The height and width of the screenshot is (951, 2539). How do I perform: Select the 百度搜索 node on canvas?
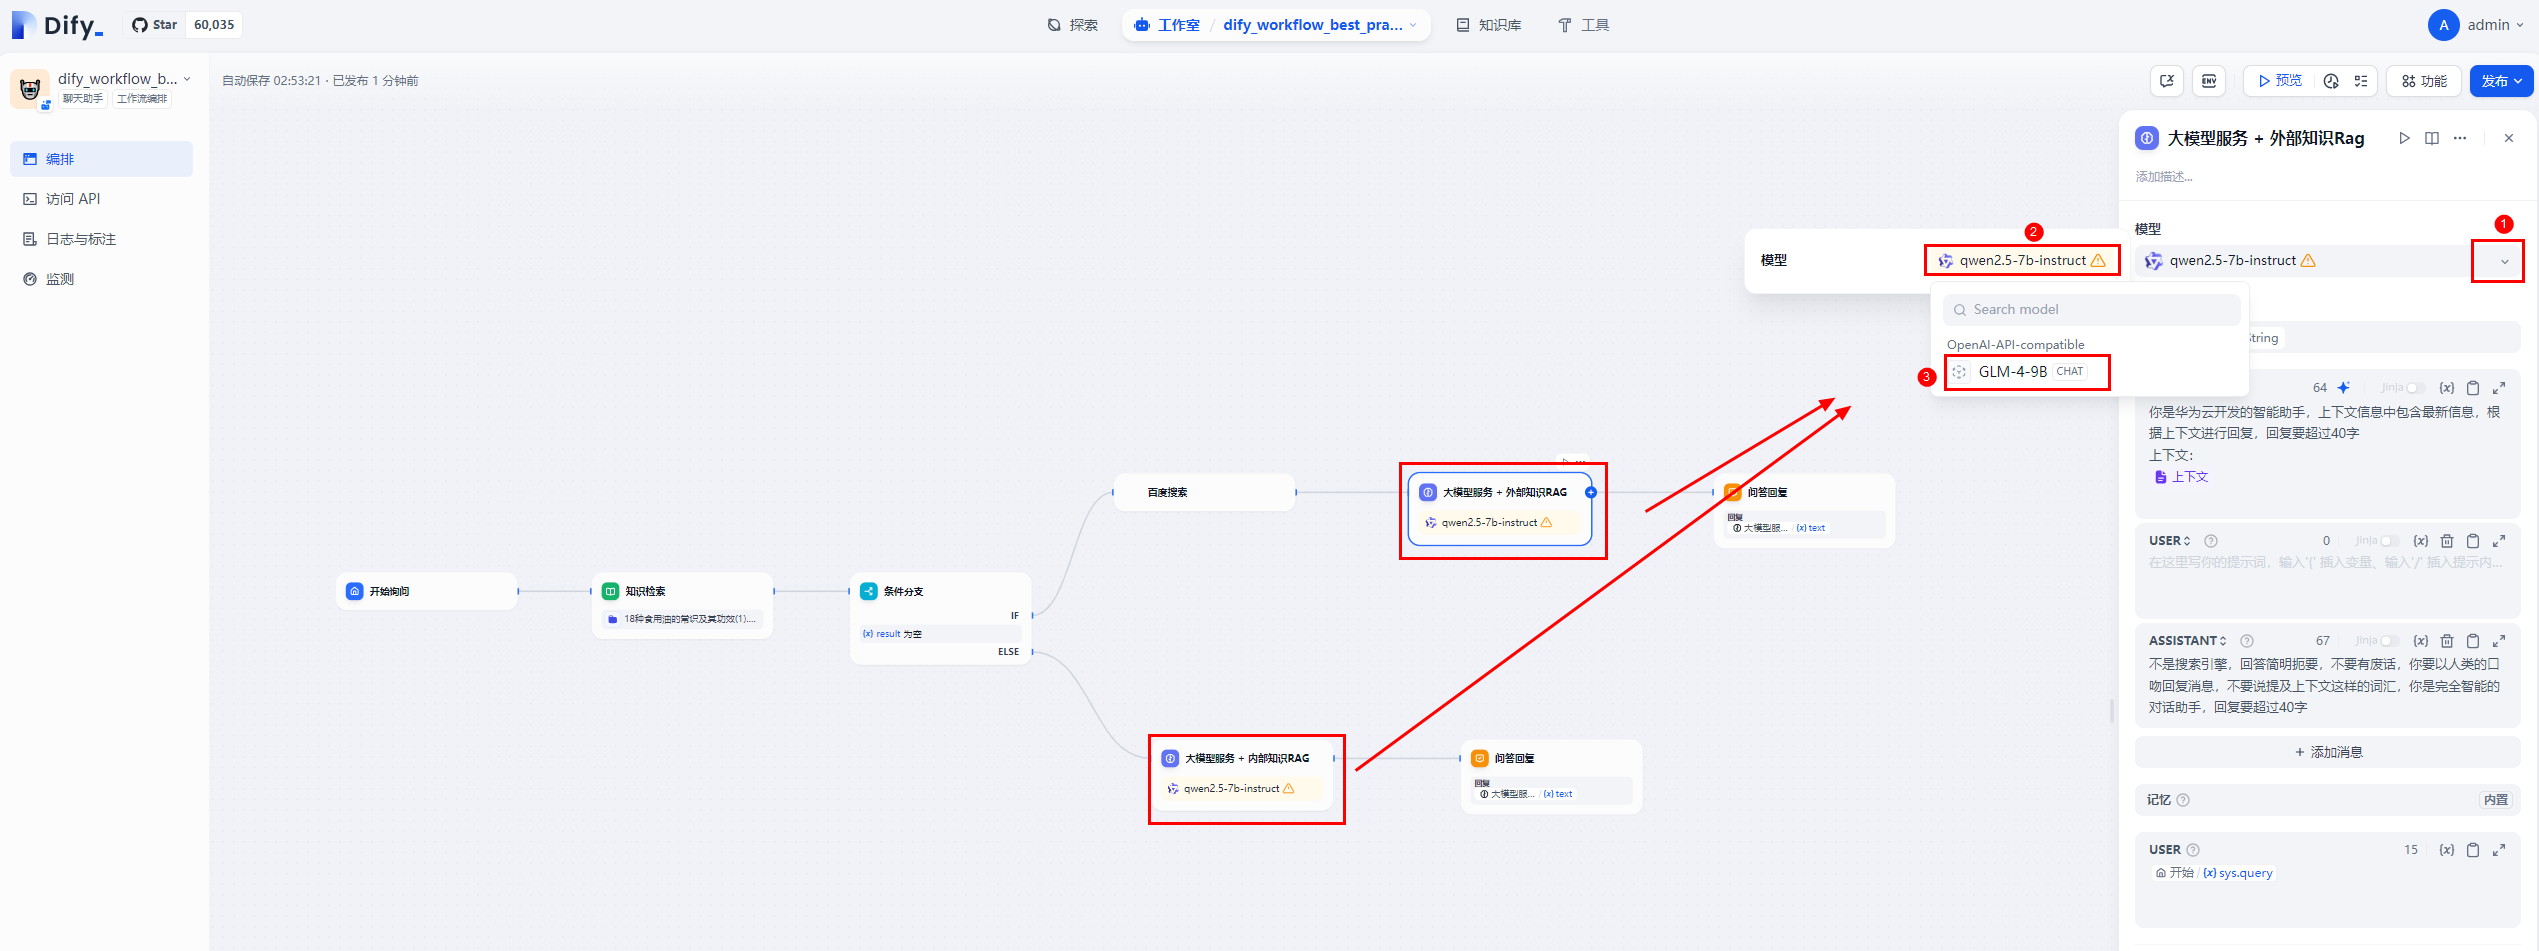(1205, 492)
